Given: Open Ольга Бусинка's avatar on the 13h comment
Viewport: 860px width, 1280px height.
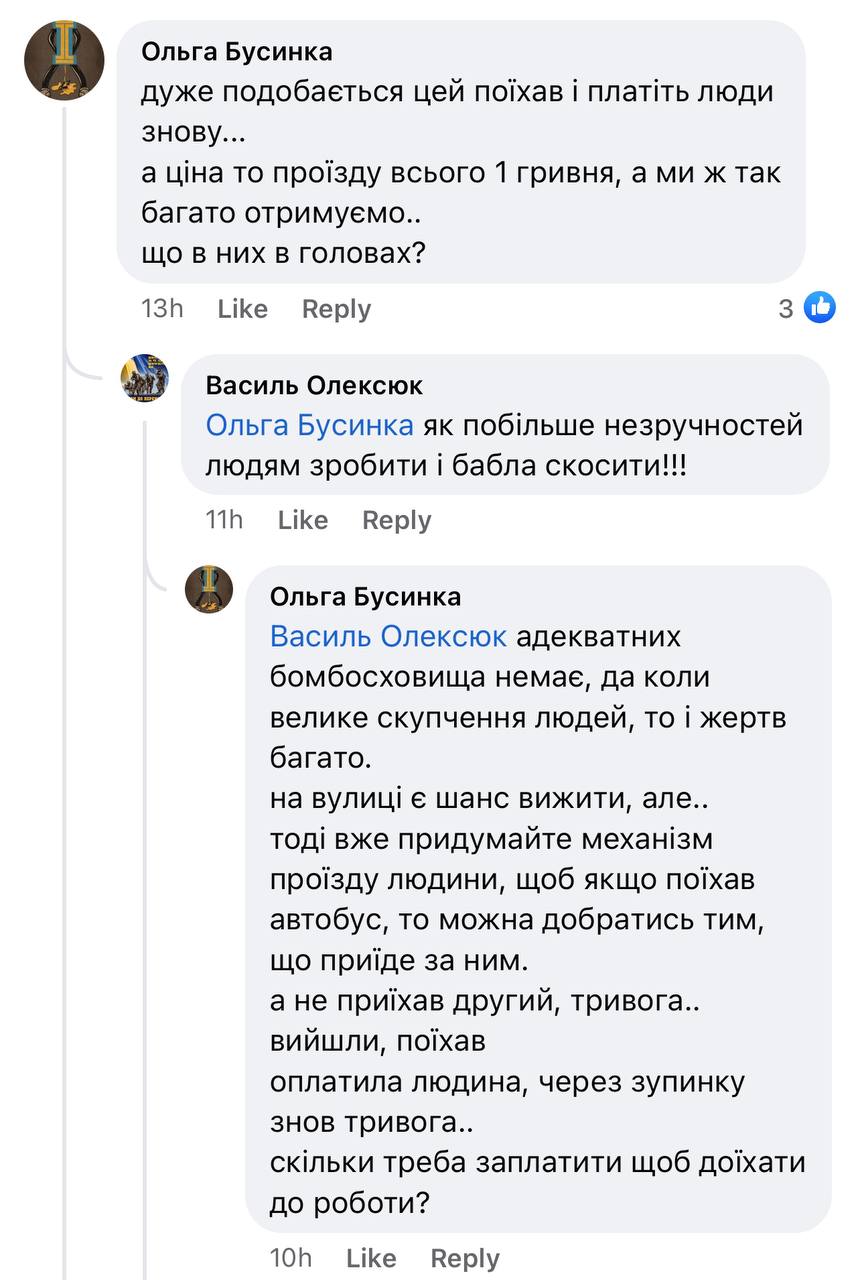Looking at the screenshot, I should click(x=64, y=60).
